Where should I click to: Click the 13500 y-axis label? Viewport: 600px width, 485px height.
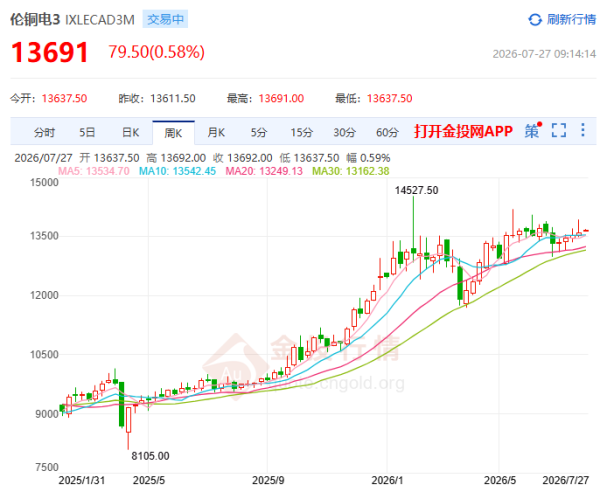44,235
